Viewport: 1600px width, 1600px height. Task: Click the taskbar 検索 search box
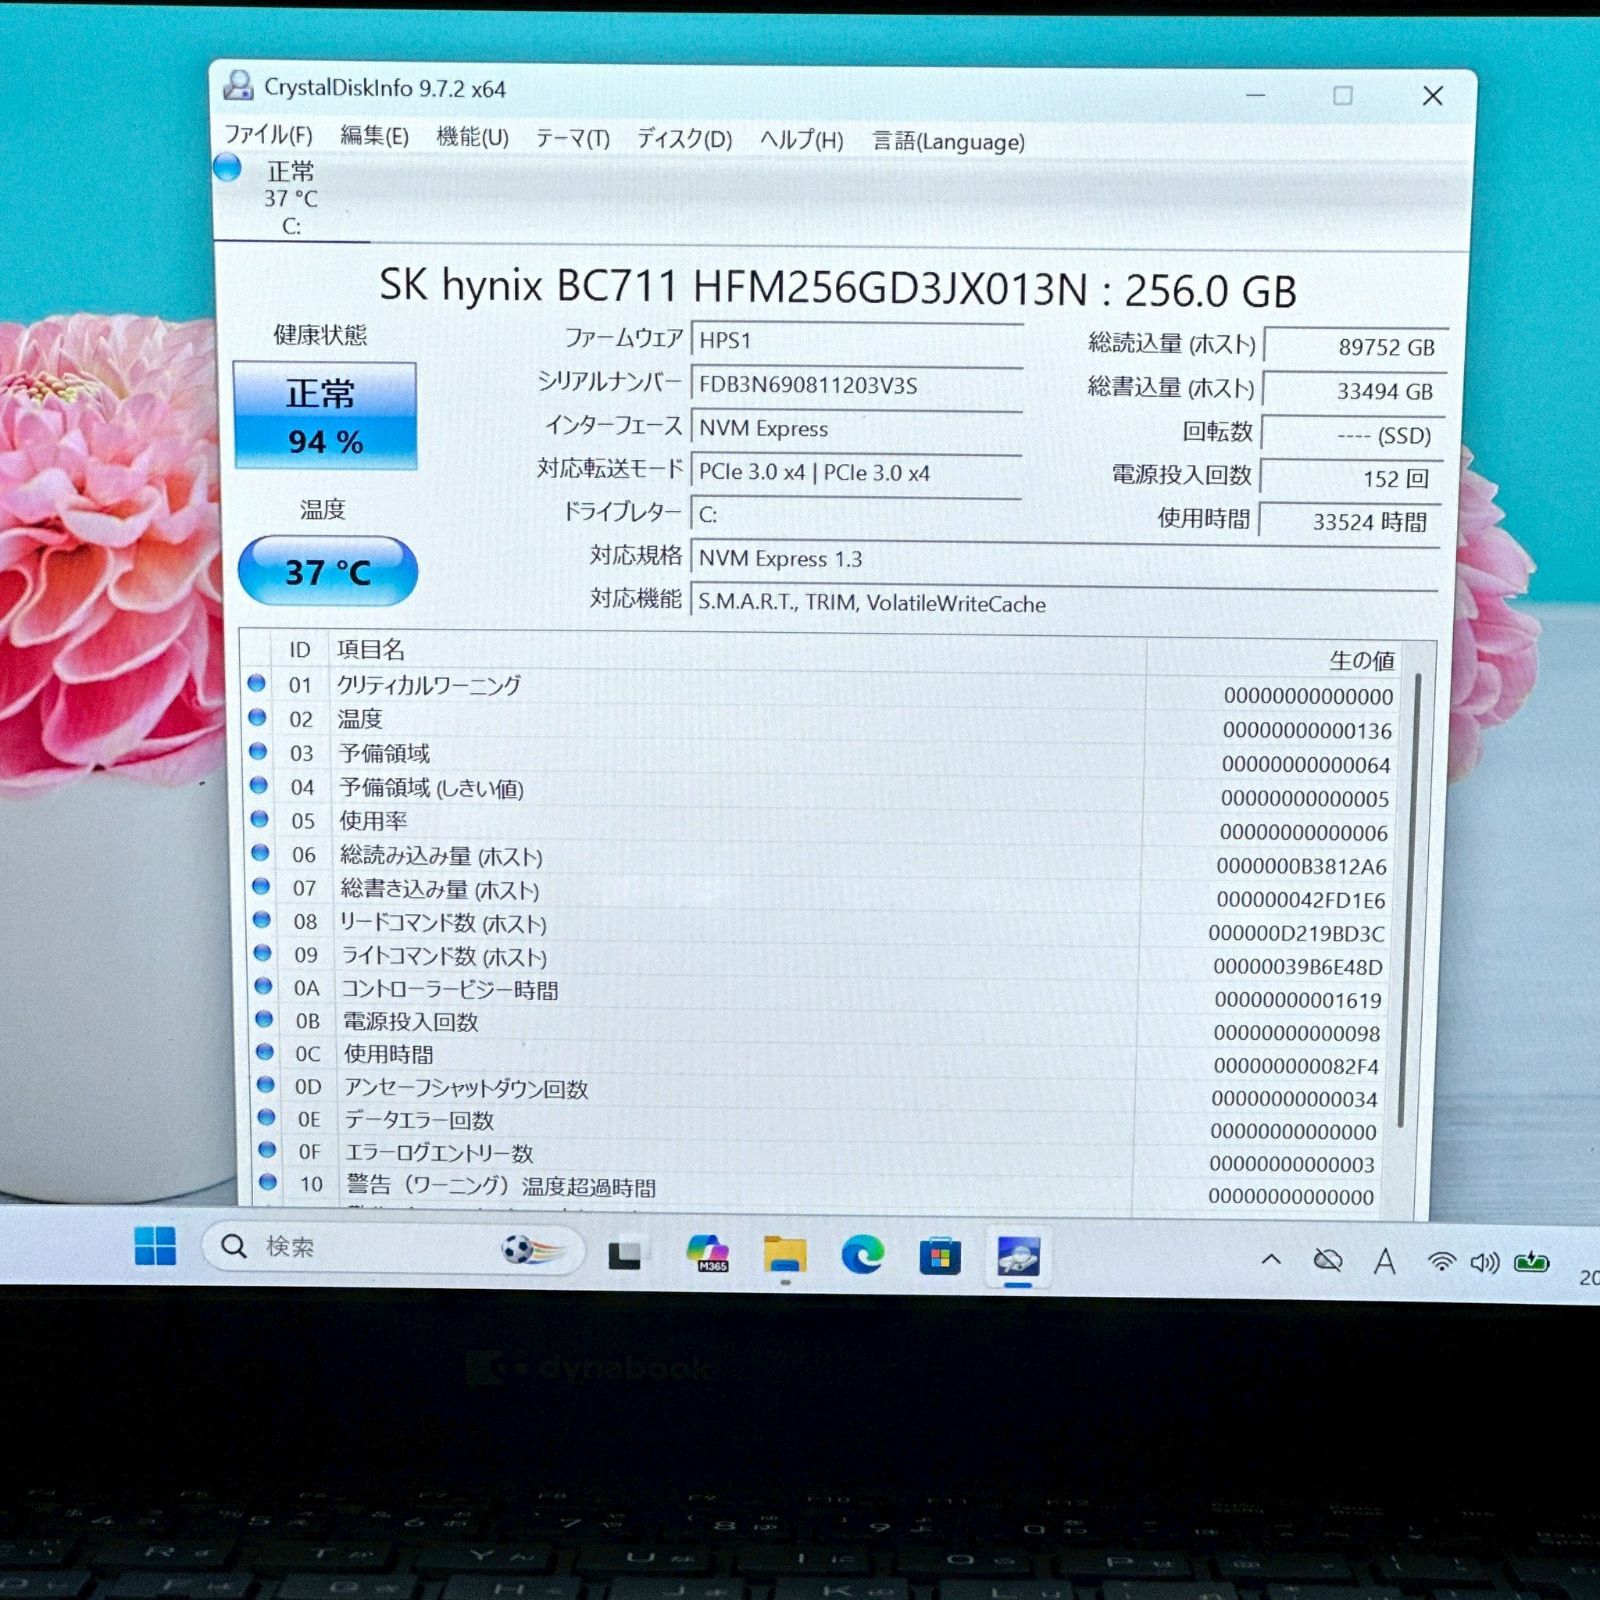(x=393, y=1247)
